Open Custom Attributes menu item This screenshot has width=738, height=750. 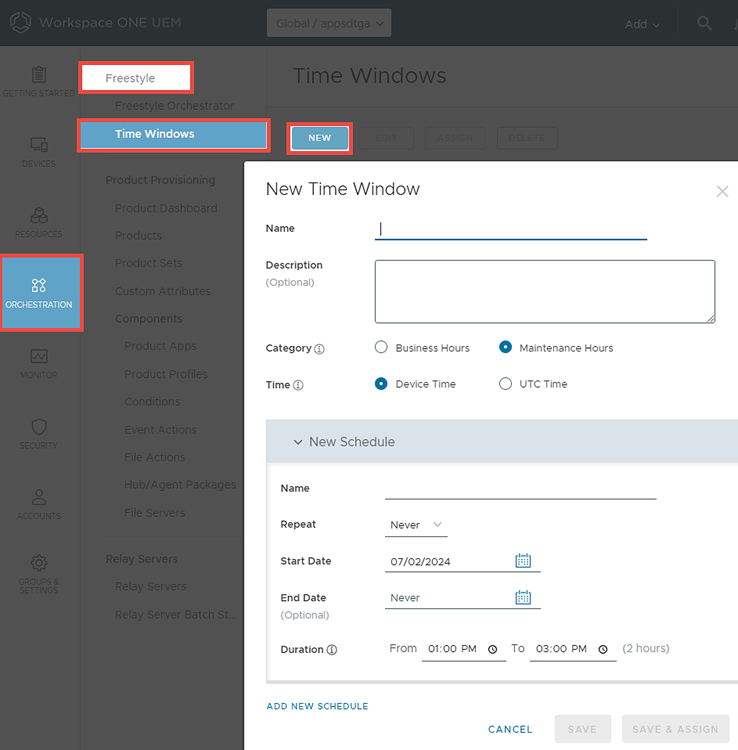pyautogui.click(x=163, y=291)
